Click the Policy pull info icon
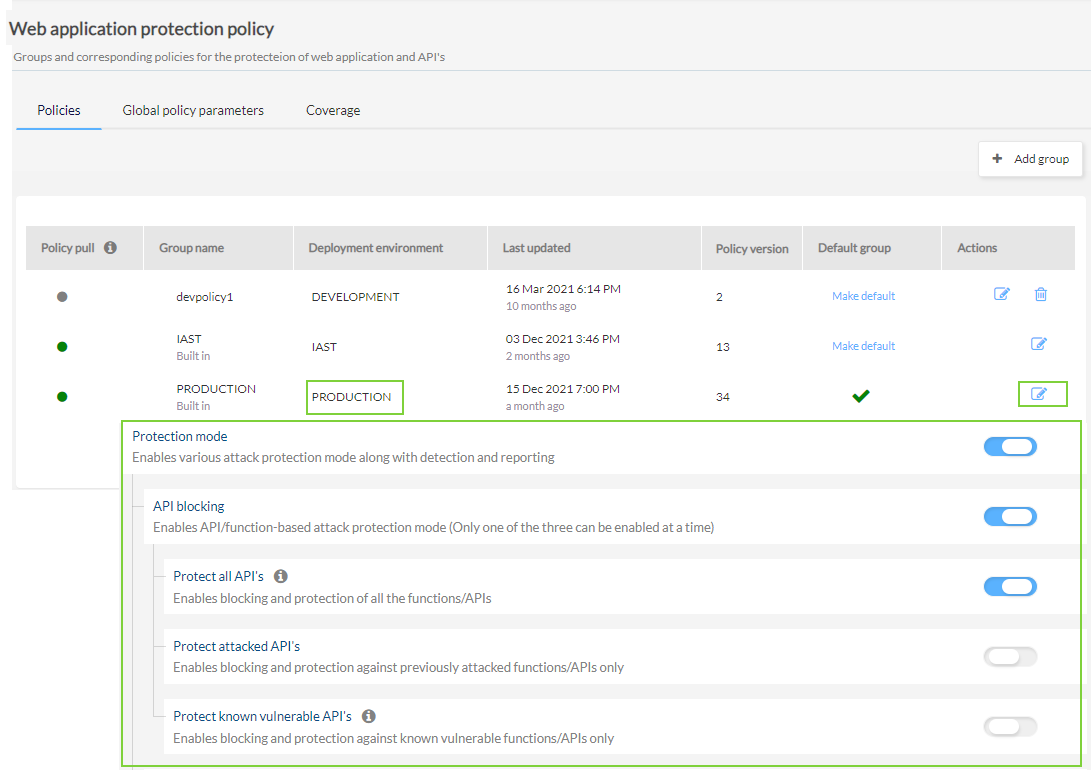Image resolution: width=1091 pixels, height=770 pixels. click(110, 247)
